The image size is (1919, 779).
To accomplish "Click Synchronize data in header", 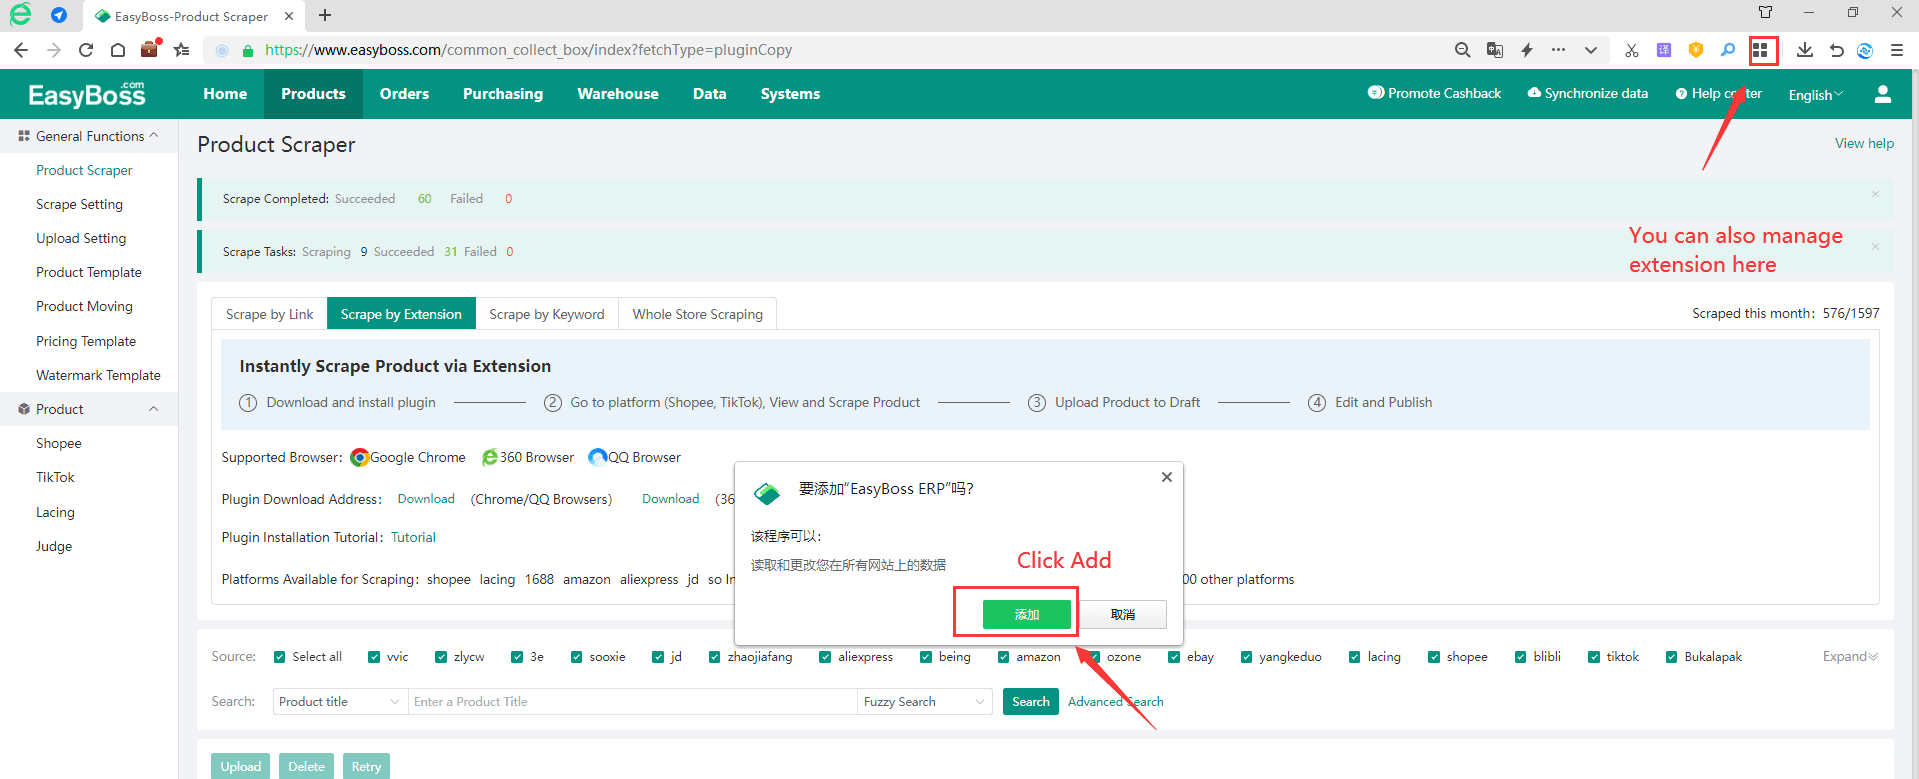I will click(1588, 93).
